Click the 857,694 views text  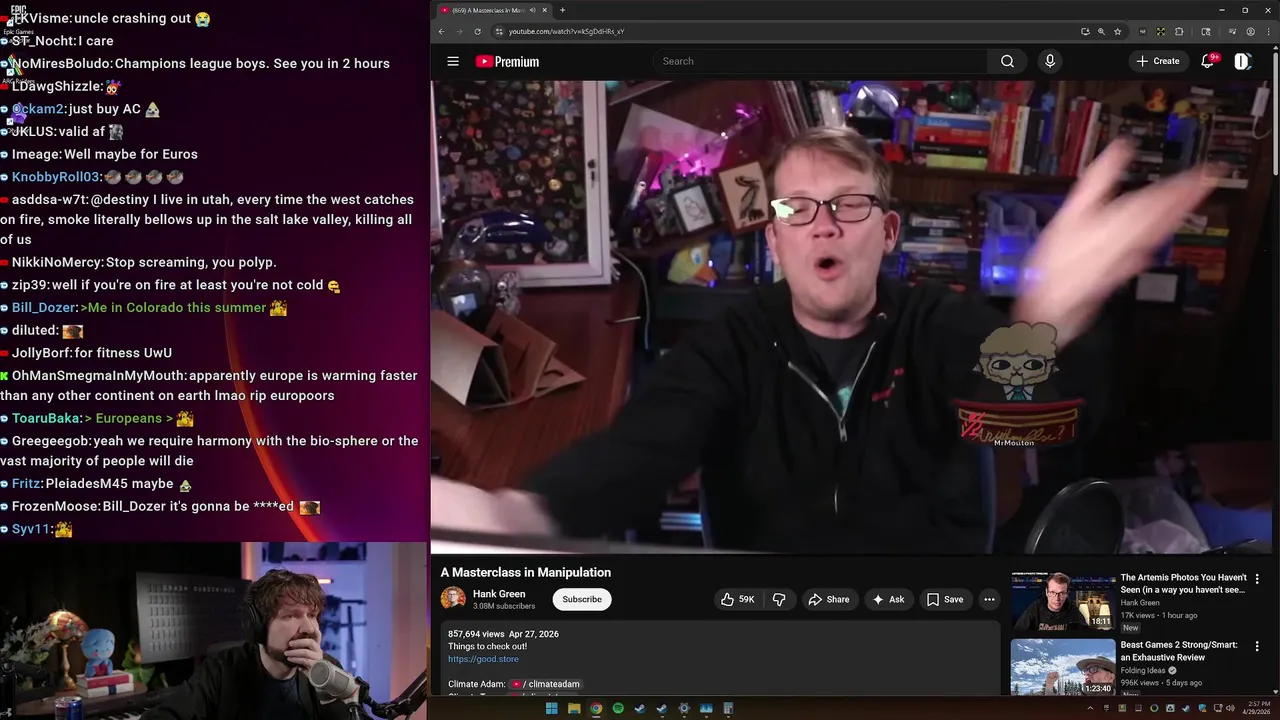point(476,634)
